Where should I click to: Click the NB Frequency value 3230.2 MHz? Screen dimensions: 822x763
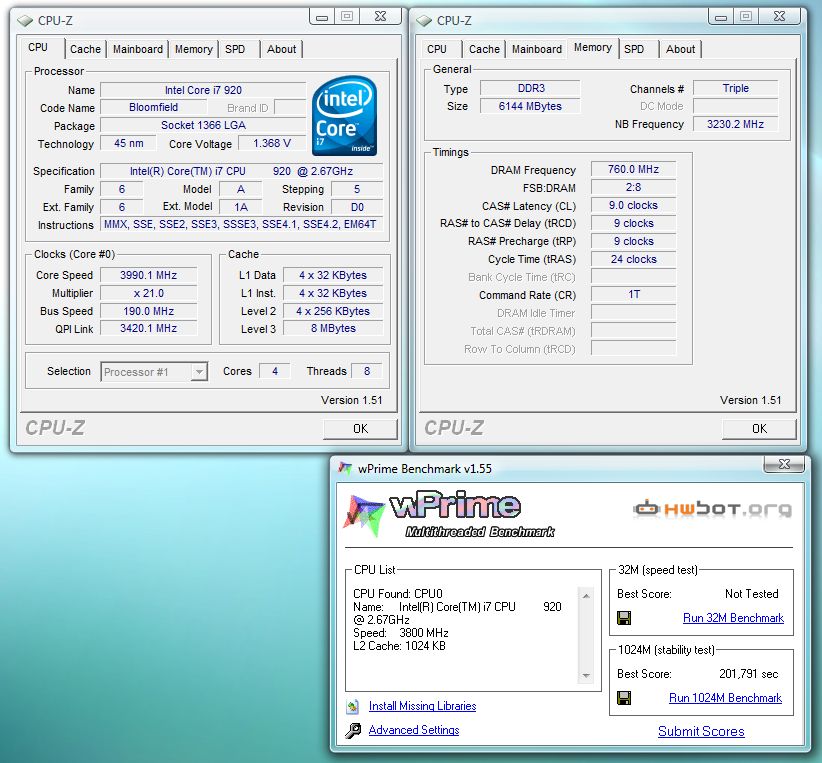coord(735,124)
